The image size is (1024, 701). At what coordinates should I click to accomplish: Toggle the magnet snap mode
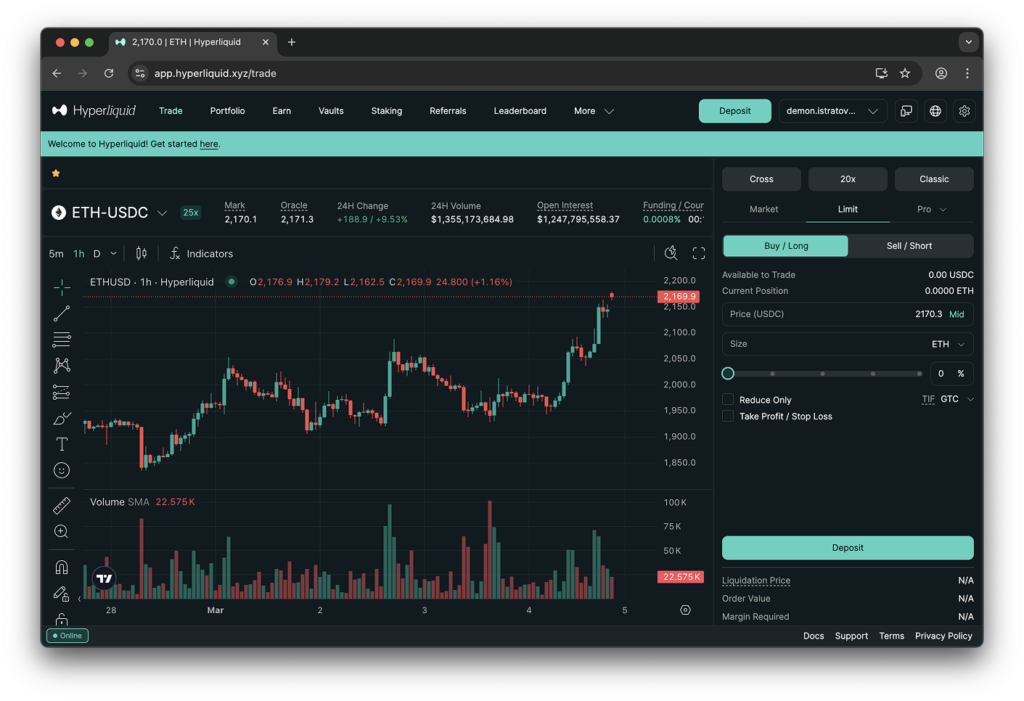coord(61,567)
